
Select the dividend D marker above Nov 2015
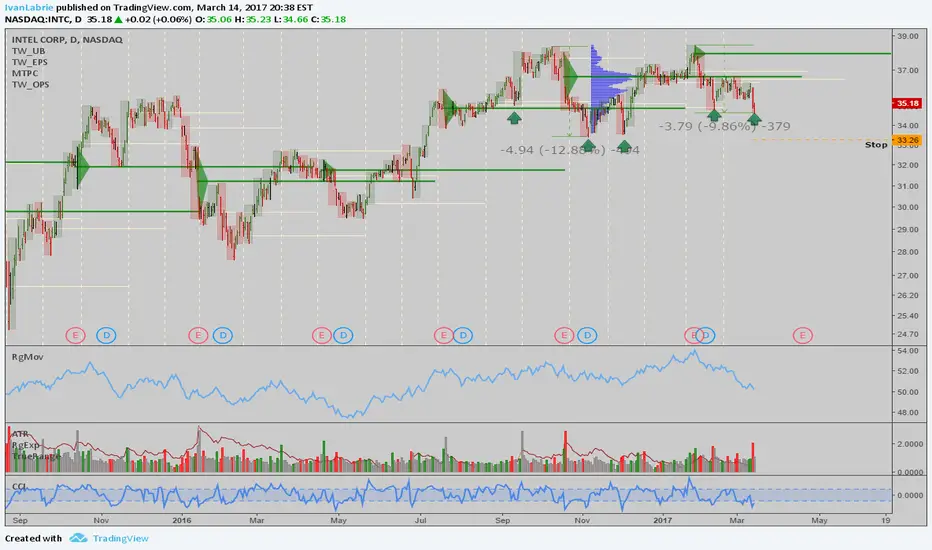pos(106,335)
